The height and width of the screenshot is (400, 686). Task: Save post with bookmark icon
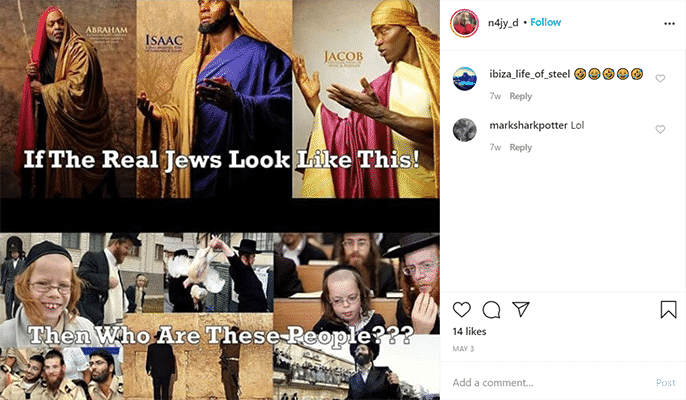[668, 309]
